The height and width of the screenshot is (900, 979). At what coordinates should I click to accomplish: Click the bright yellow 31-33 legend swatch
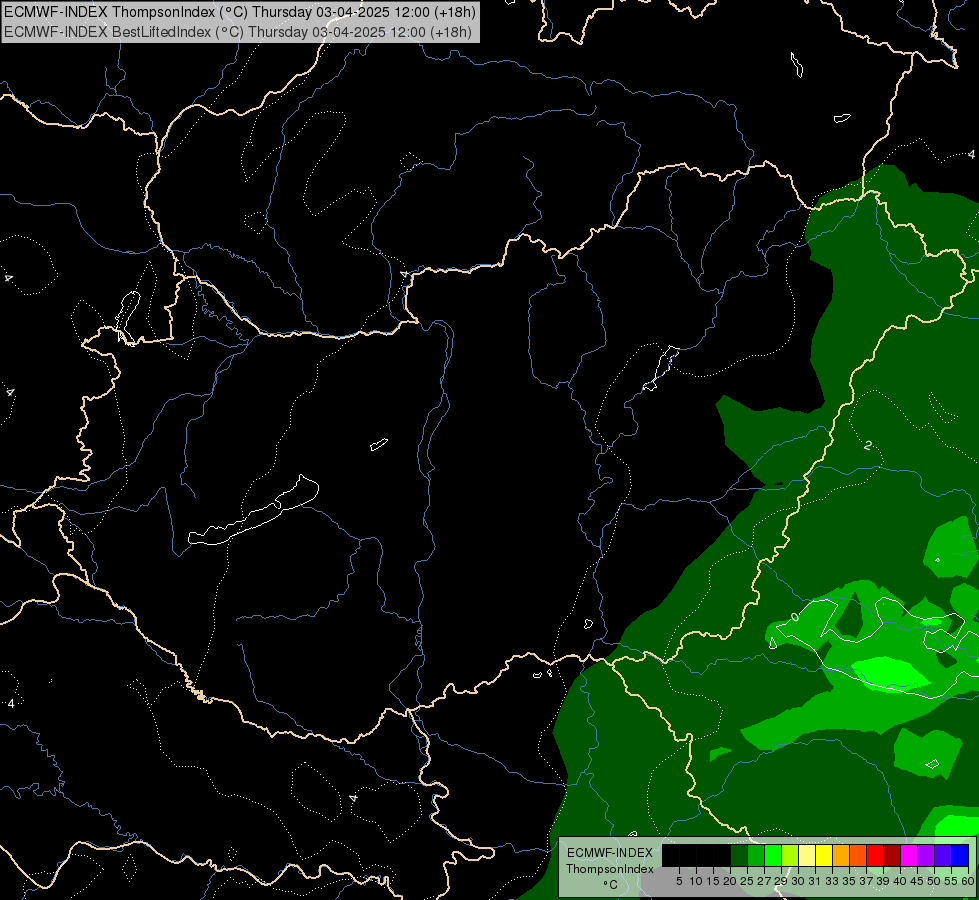coord(824,855)
